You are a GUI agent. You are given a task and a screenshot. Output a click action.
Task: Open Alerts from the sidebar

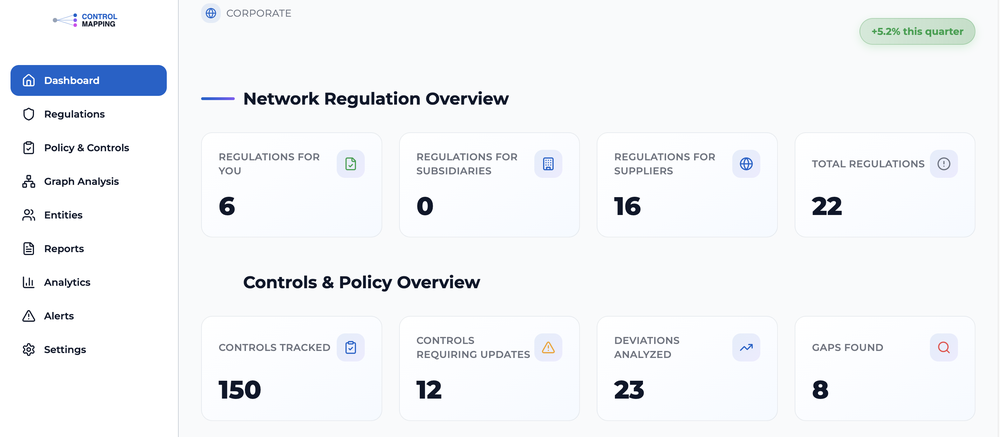pos(59,316)
